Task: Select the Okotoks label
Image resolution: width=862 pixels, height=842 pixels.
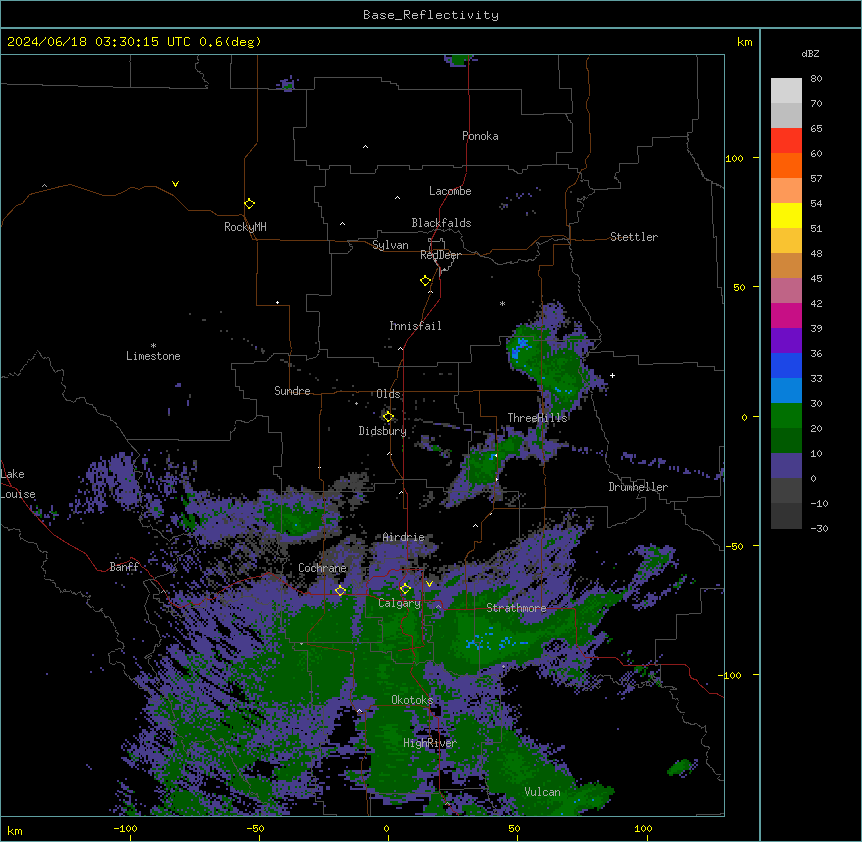Action: coord(412,700)
